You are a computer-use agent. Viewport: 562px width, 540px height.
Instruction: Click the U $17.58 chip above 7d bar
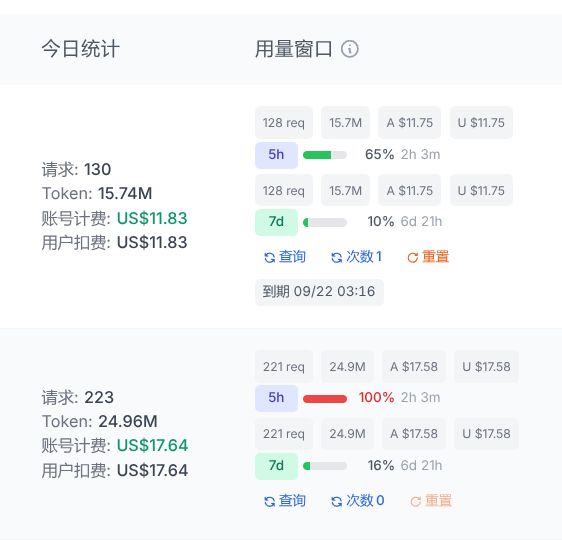[x=486, y=434]
